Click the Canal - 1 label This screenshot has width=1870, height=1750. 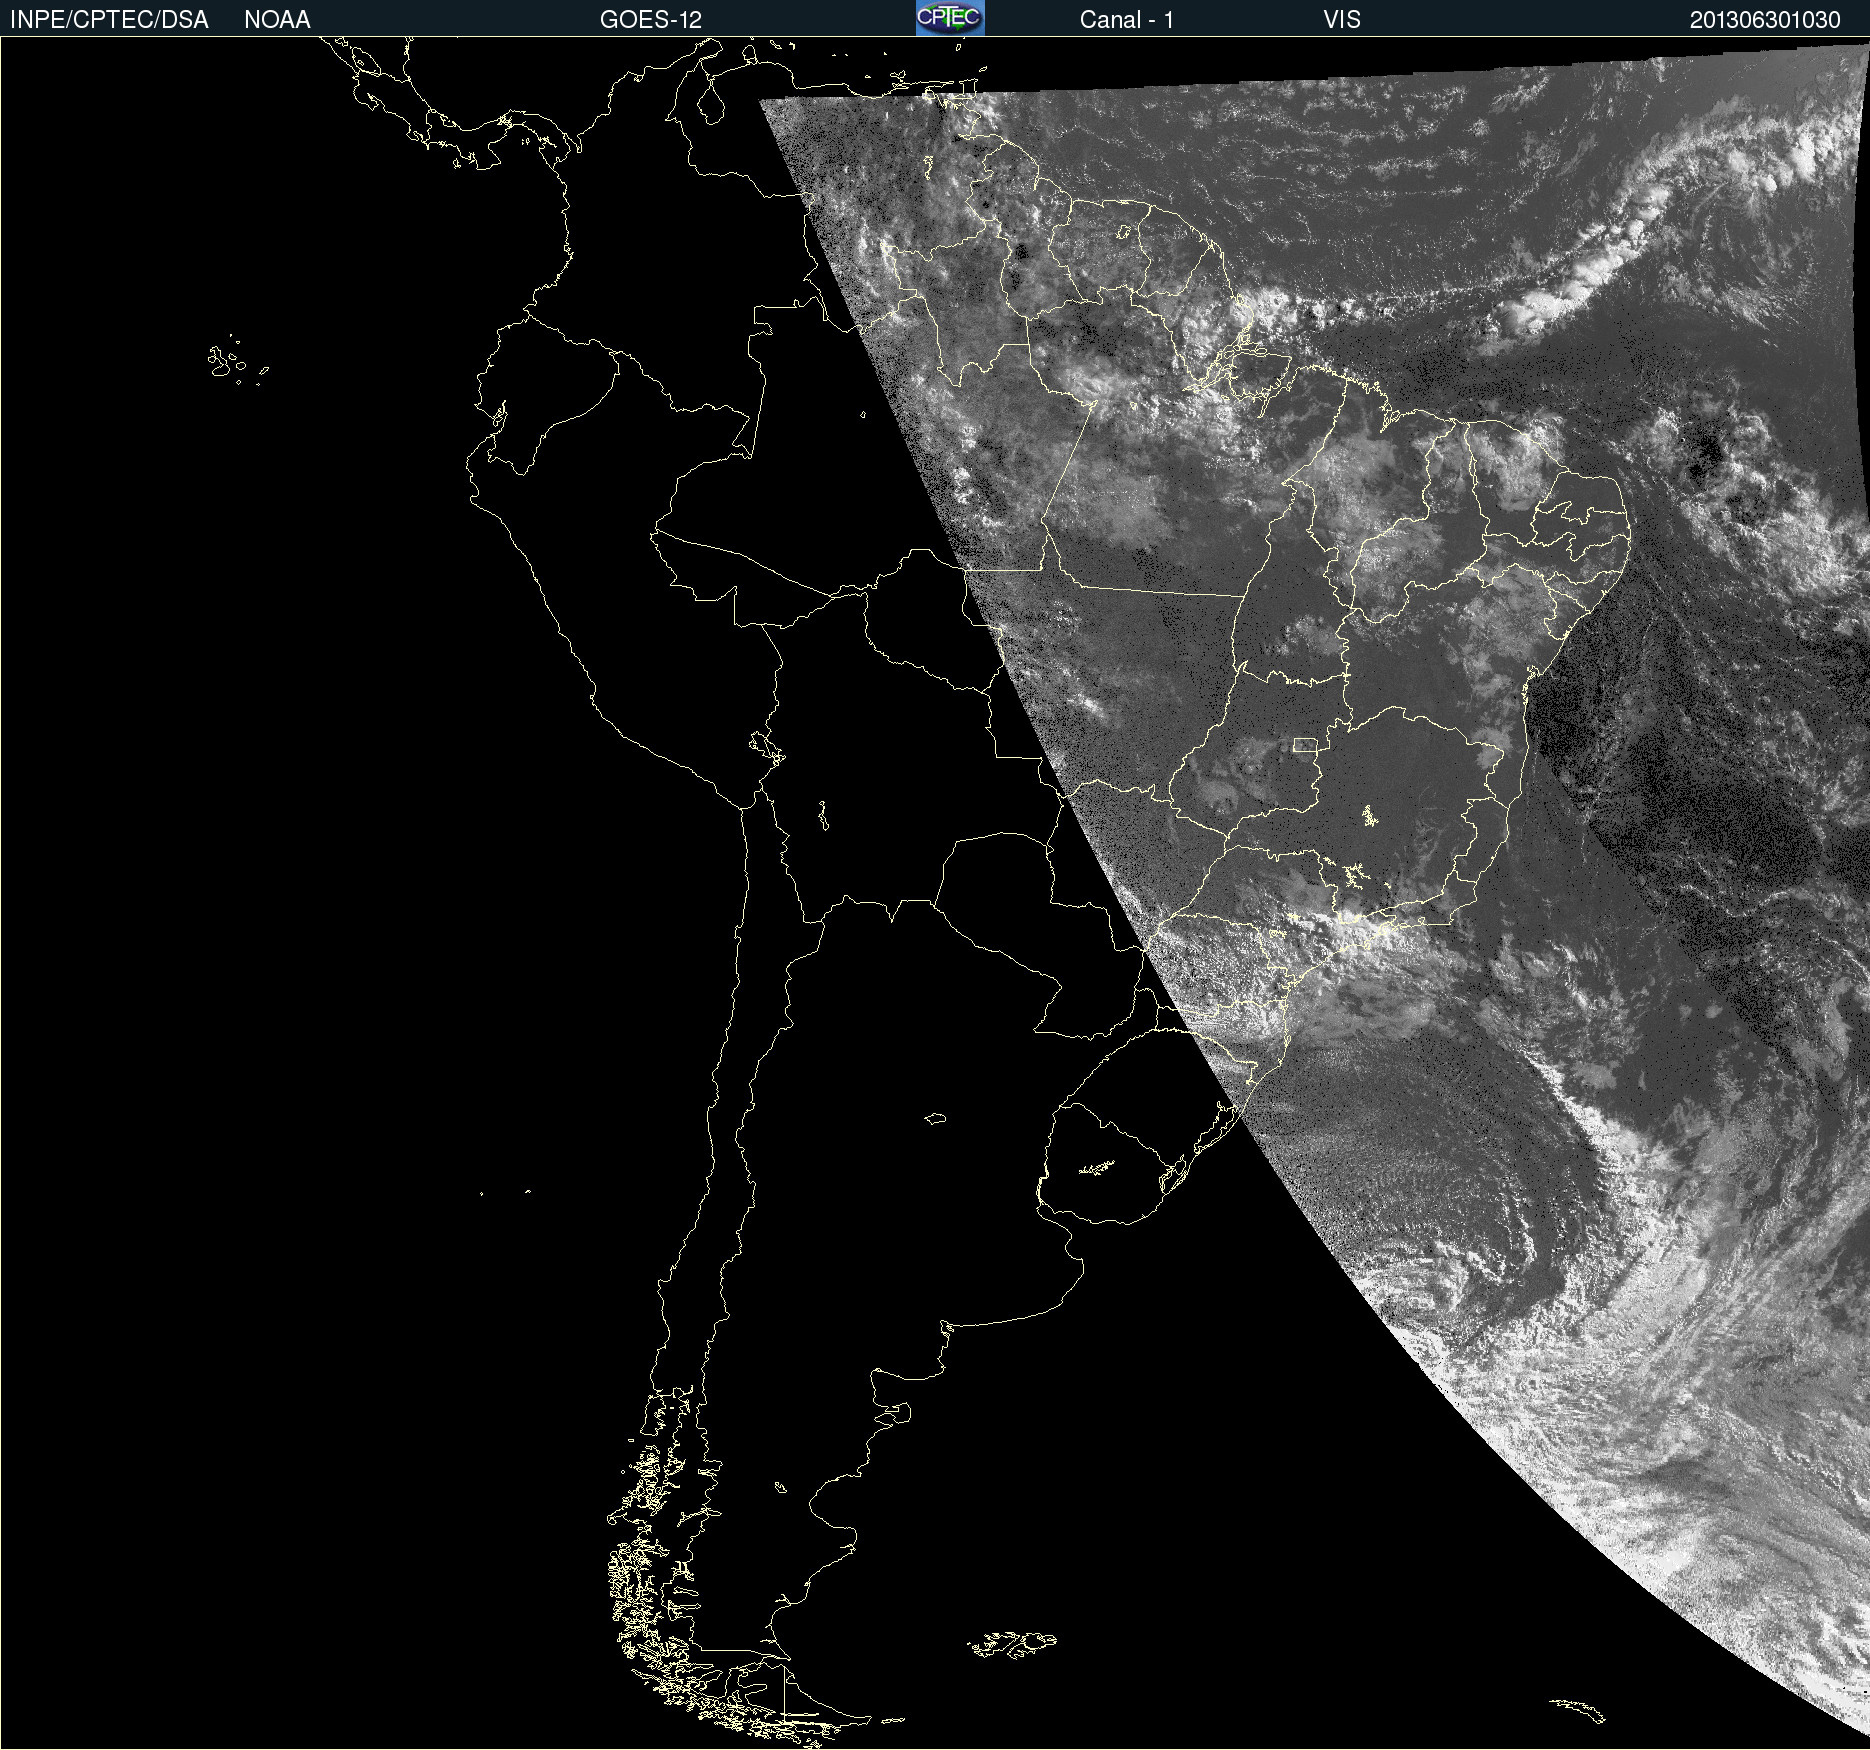pos(1127,20)
